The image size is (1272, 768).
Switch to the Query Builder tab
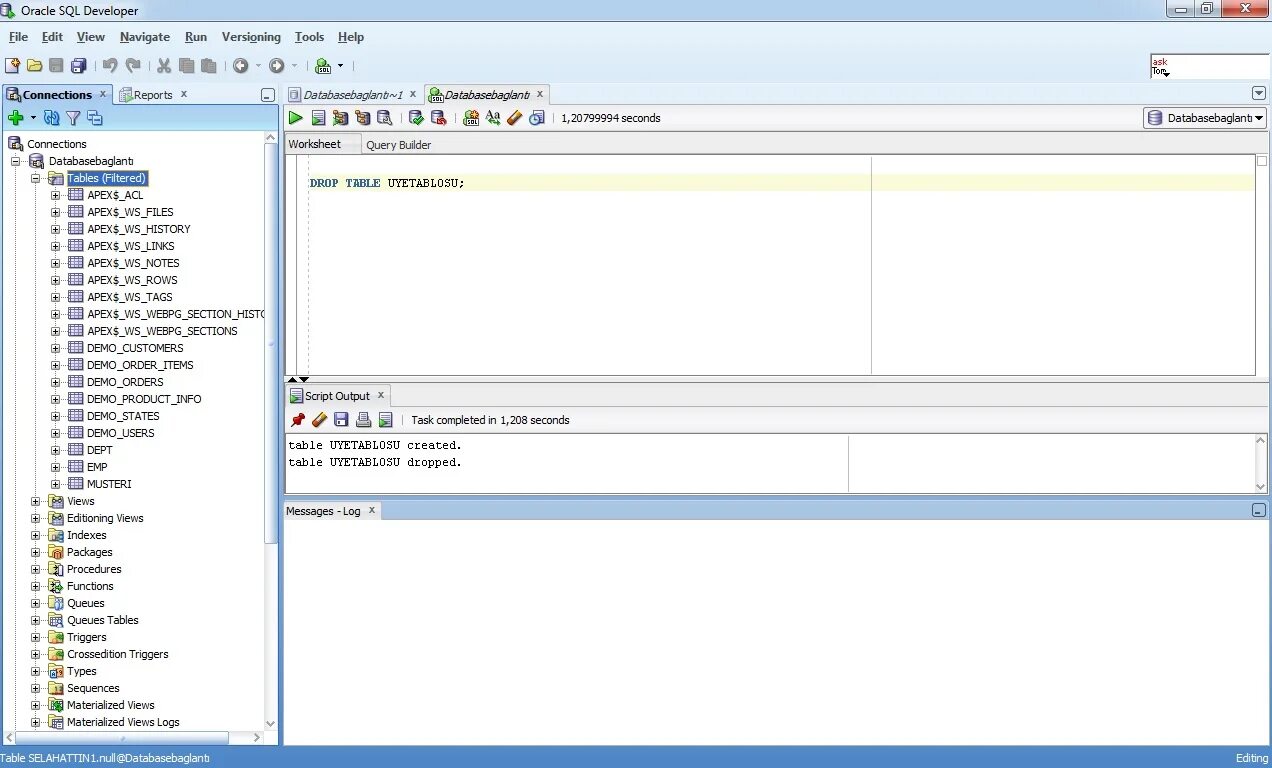tap(398, 145)
